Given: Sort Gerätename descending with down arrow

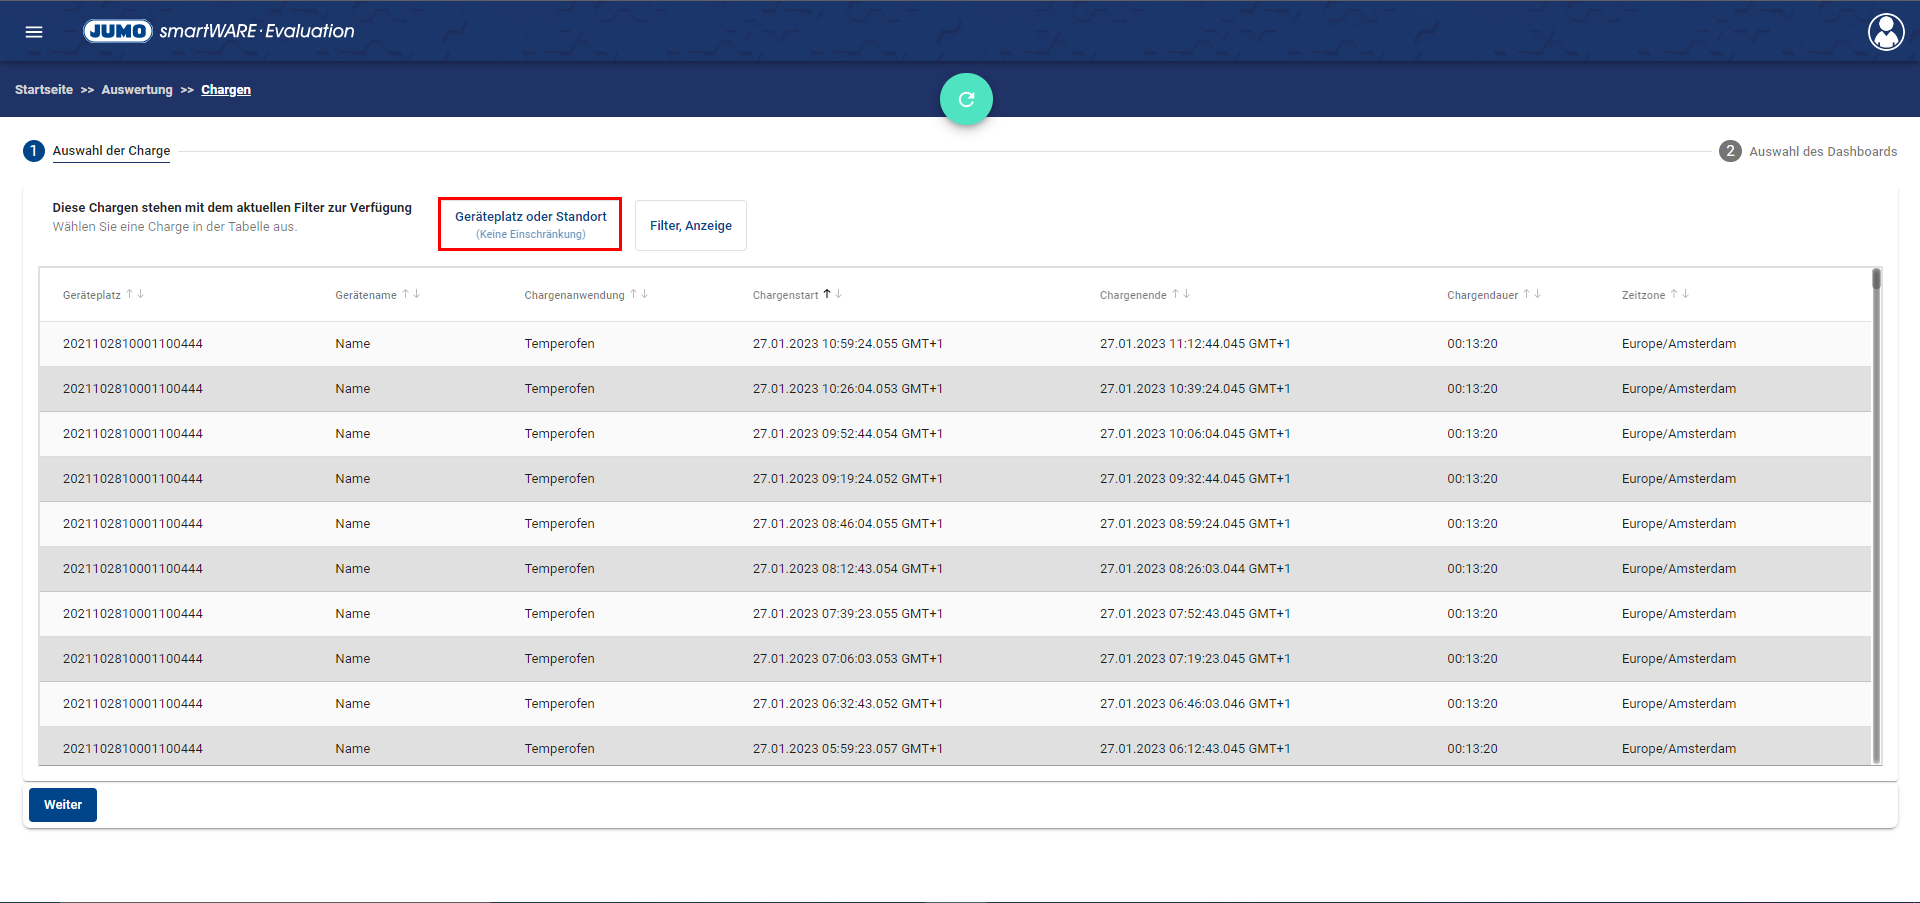Looking at the screenshot, I should click(x=417, y=294).
